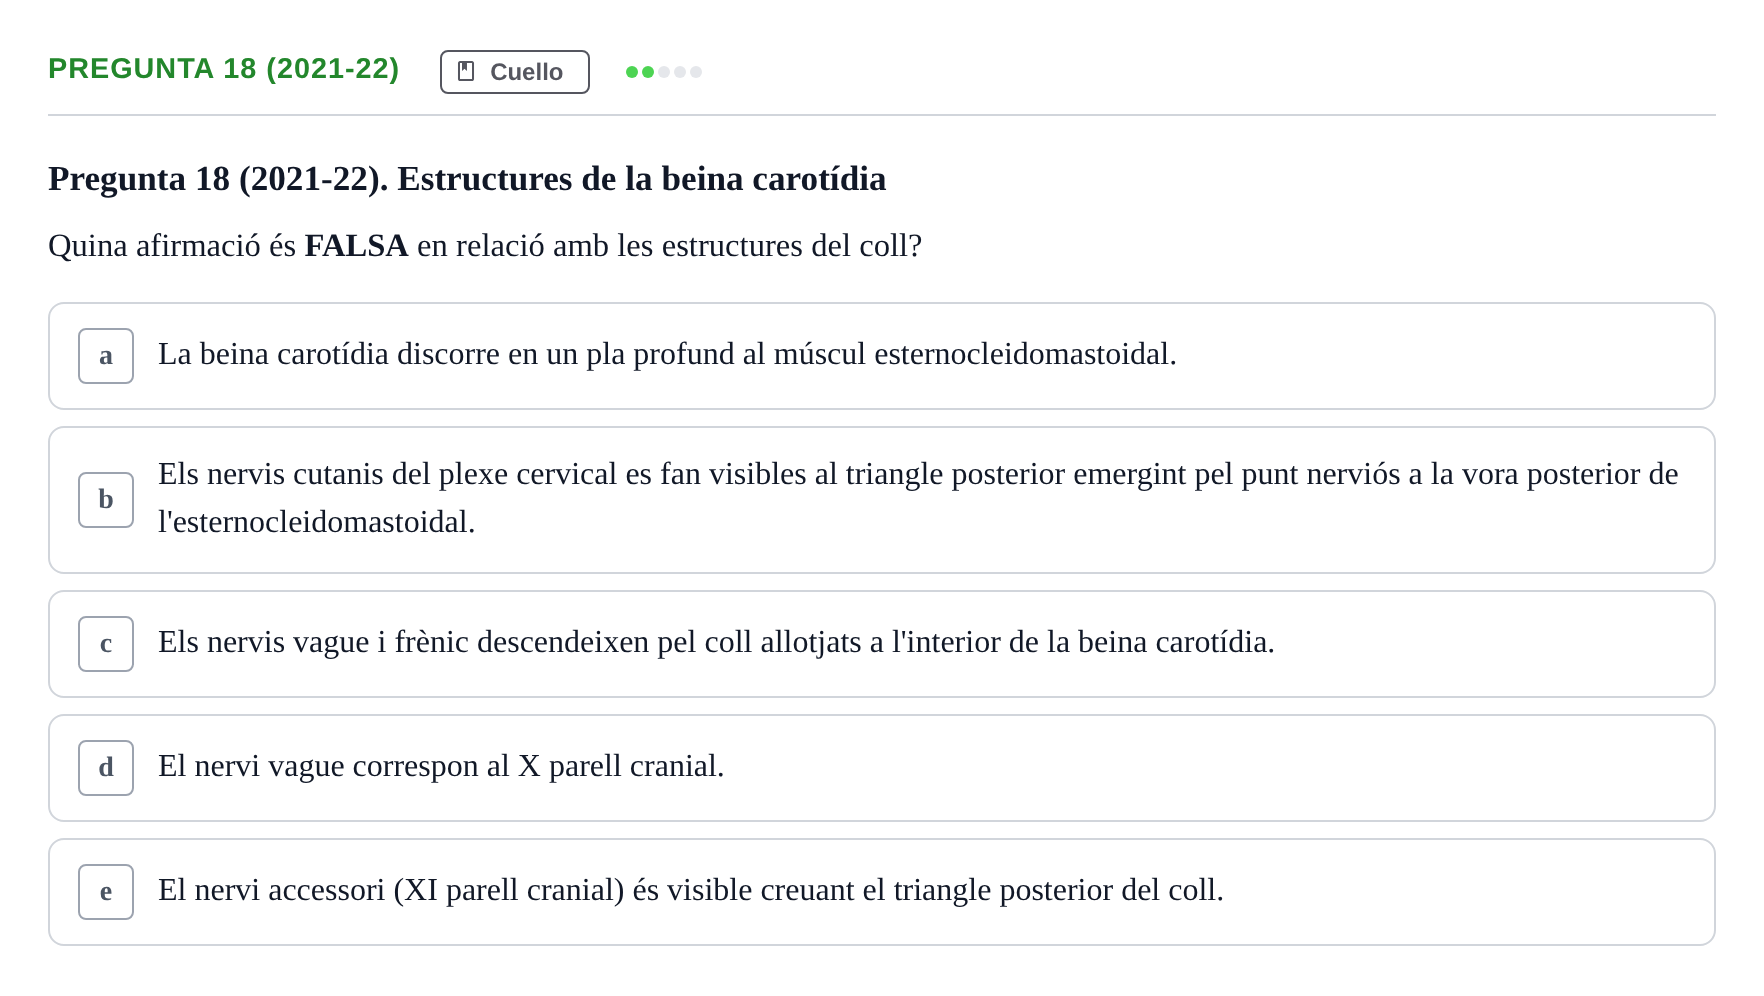Choose option about nervis vague i frènic
The width and height of the screenshot is (1764, 996).
(882, 644)
